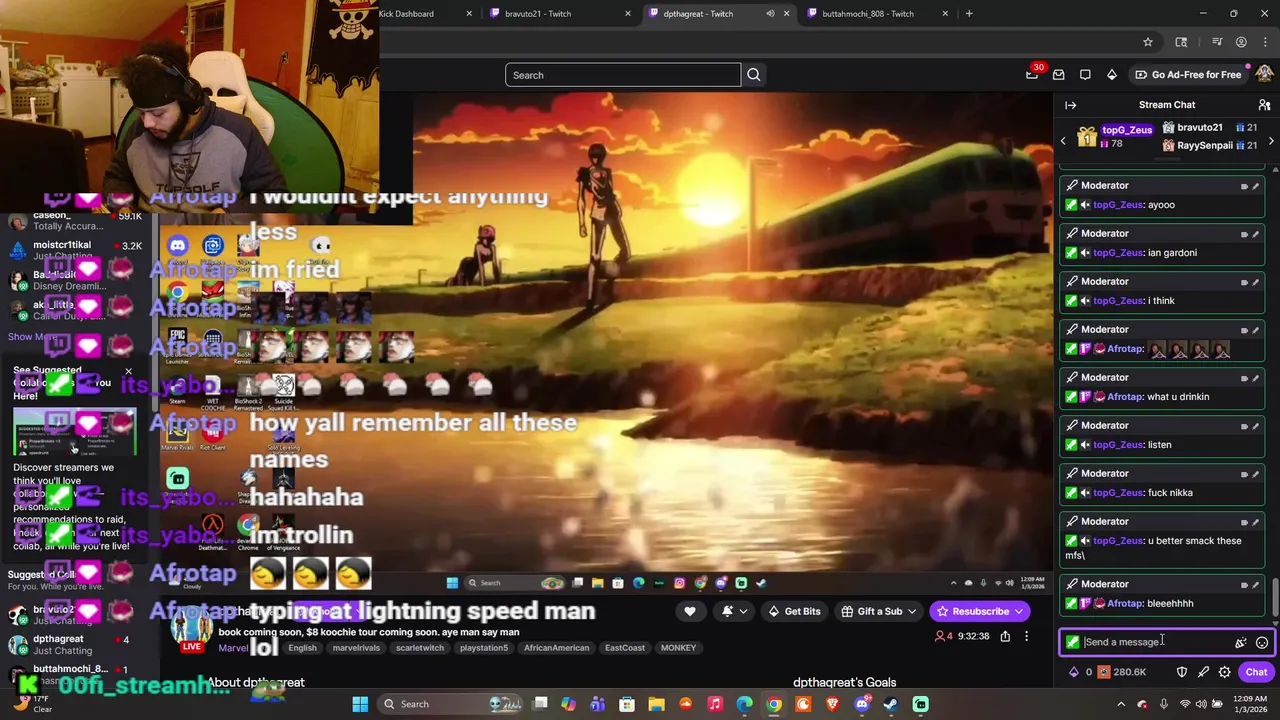Click the playstation5 tag
Screen dimensions: 1280x720
(x=483, y=648)
